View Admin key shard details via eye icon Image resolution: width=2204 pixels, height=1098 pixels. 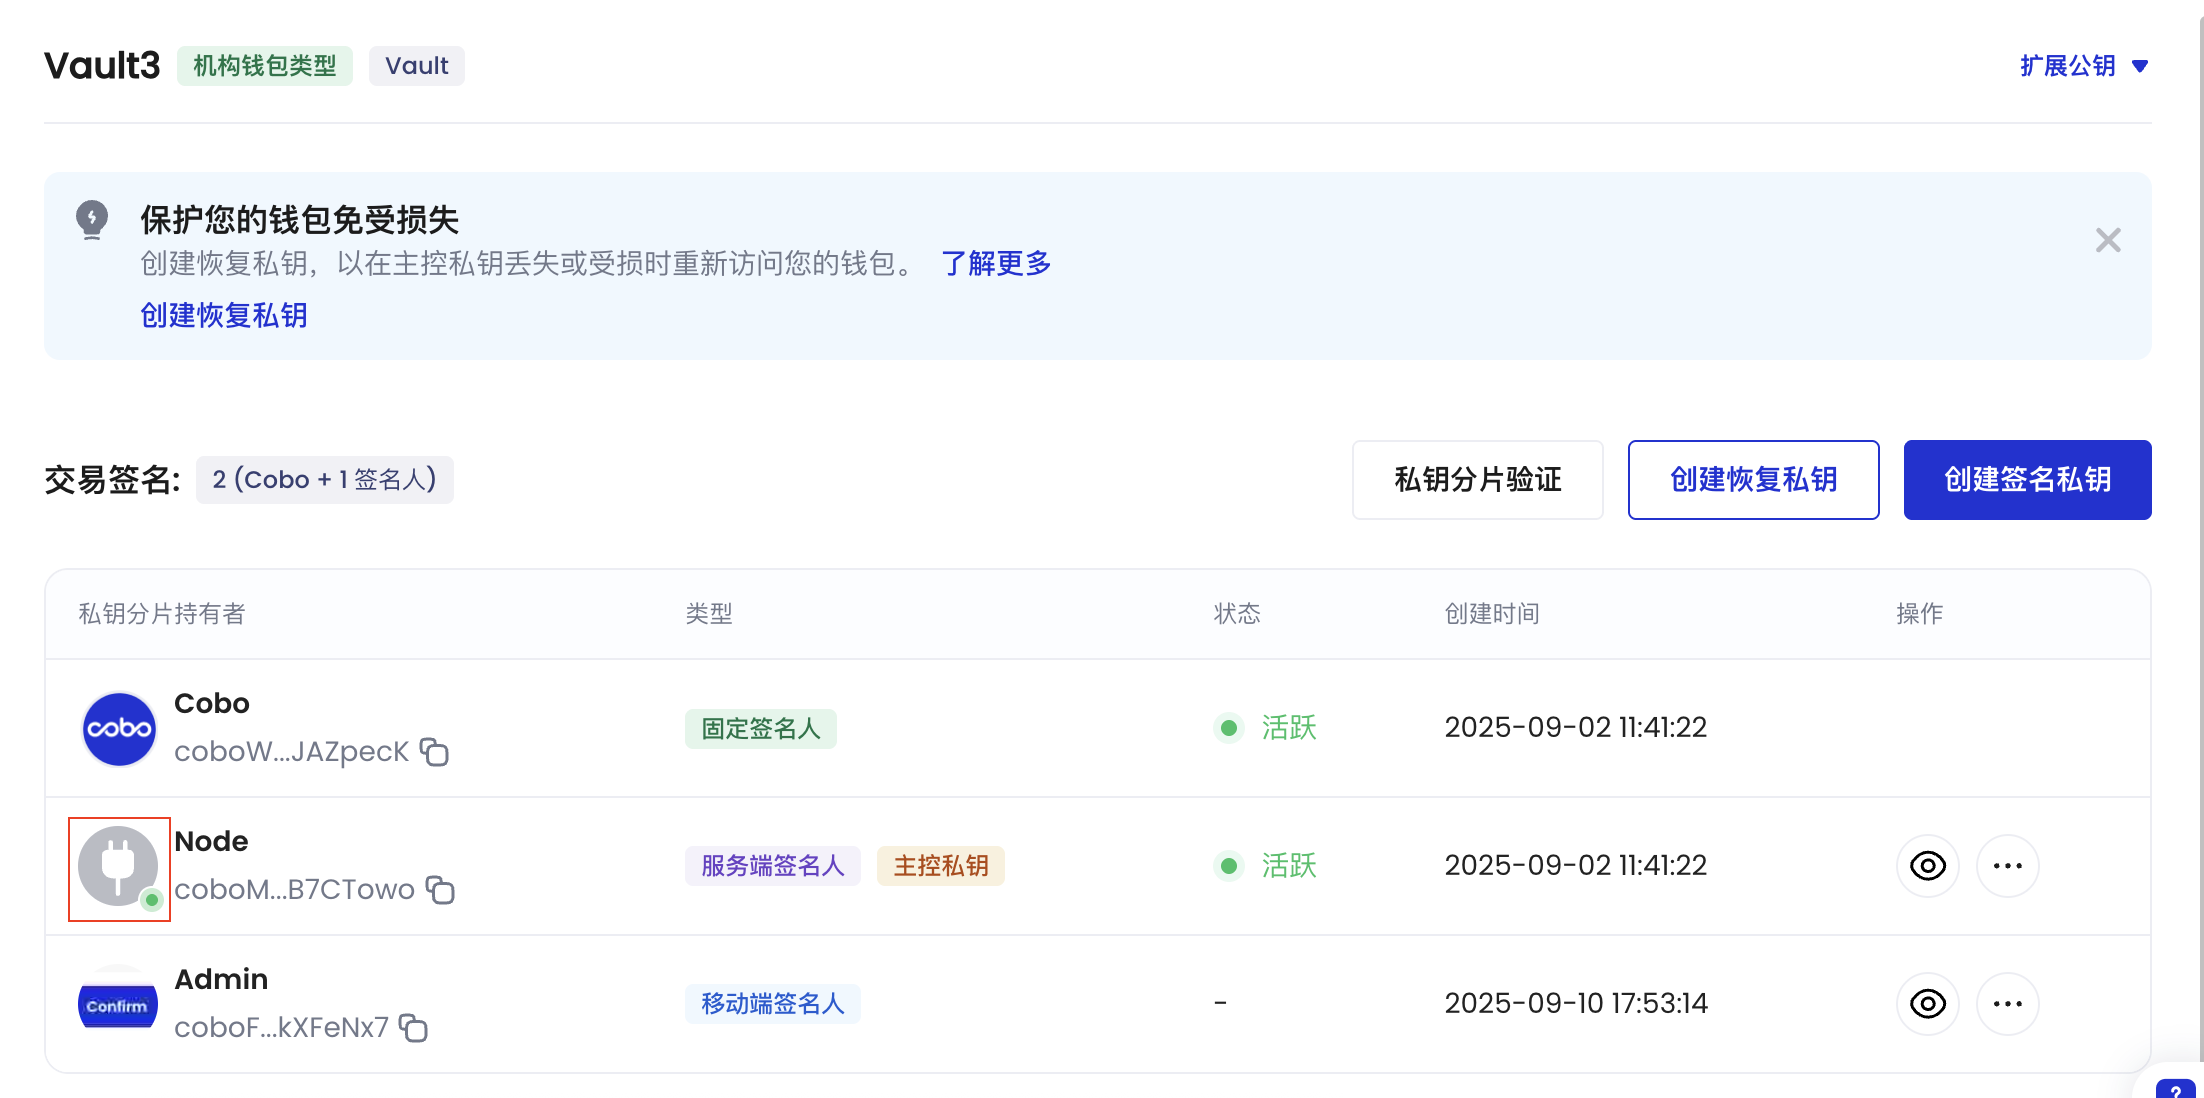tap(1929, 1003)
